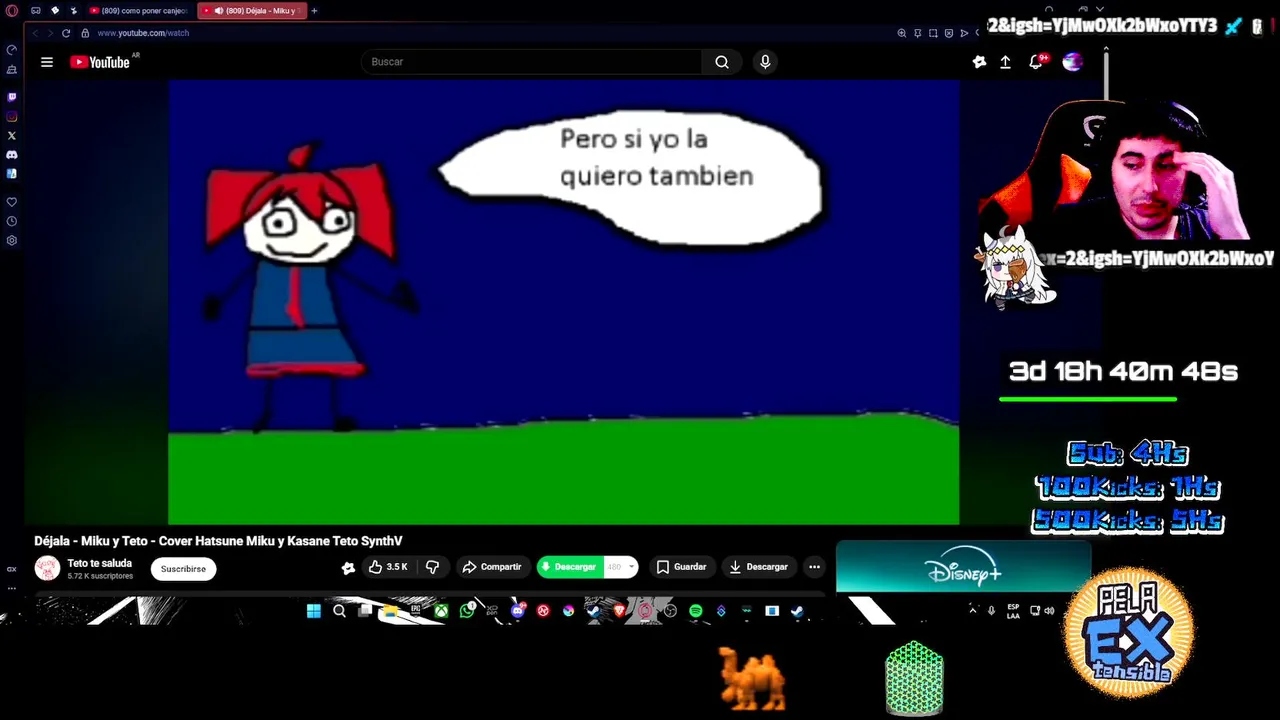Open Spotify from the Windows taskbar
The width and height of the screenshot is (1280, 720).
(696, 611)
